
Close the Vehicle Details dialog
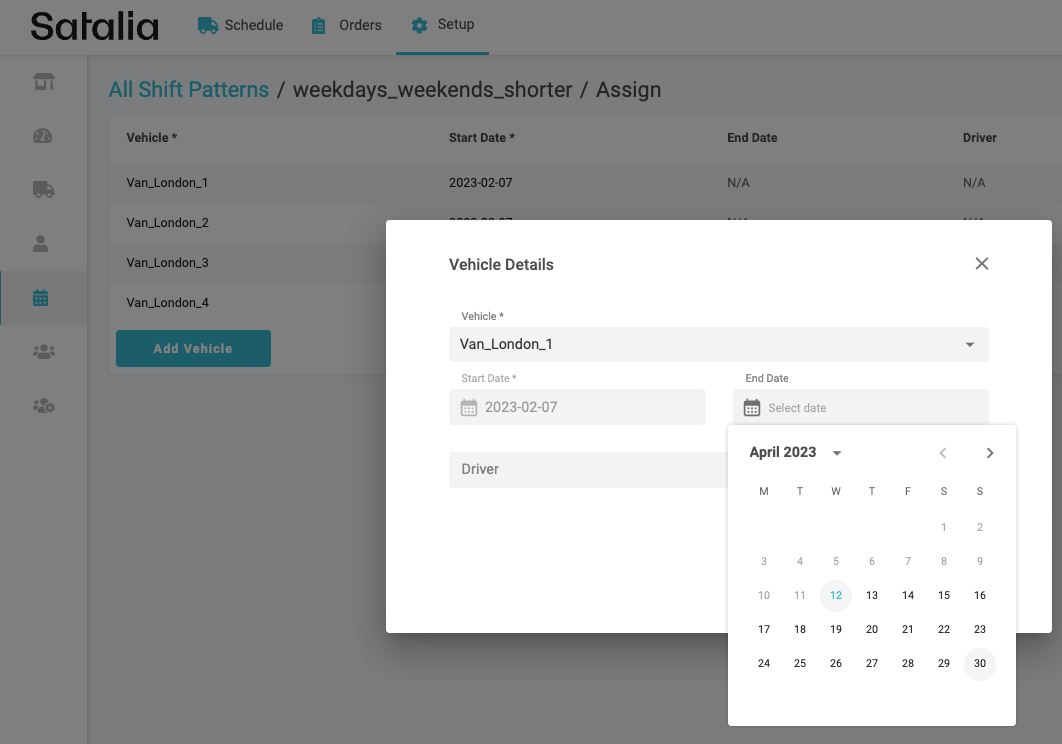[x=981, y=264]
